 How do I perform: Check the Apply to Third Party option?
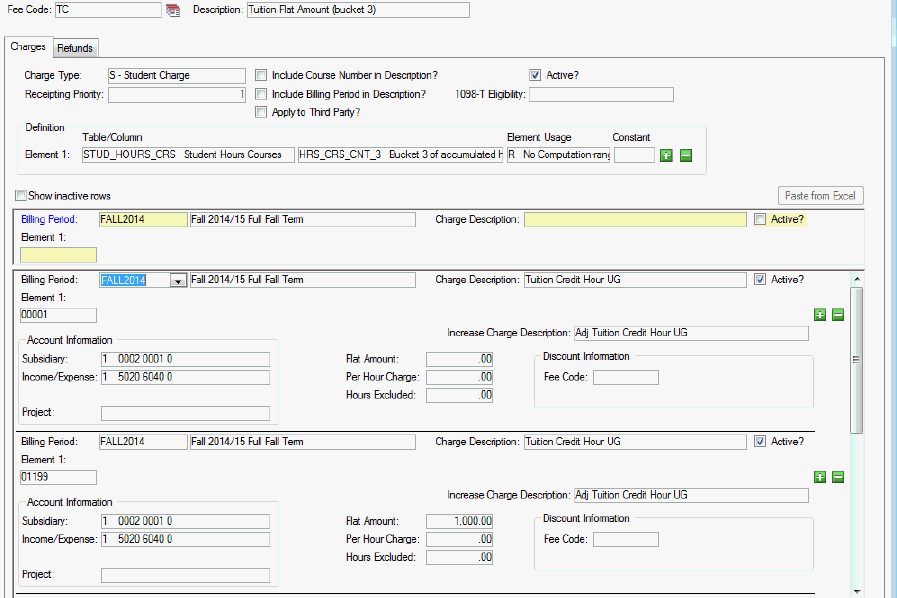[x=261, y=112]
